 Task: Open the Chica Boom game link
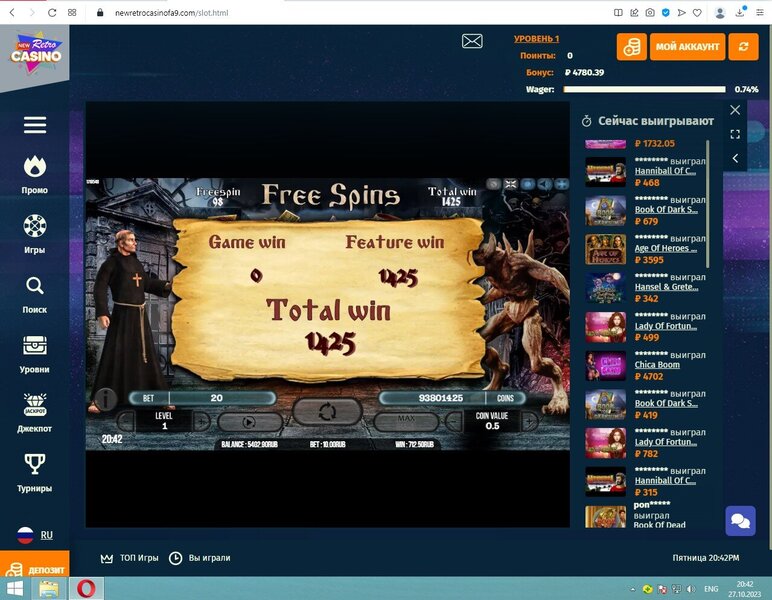[657, 365]
